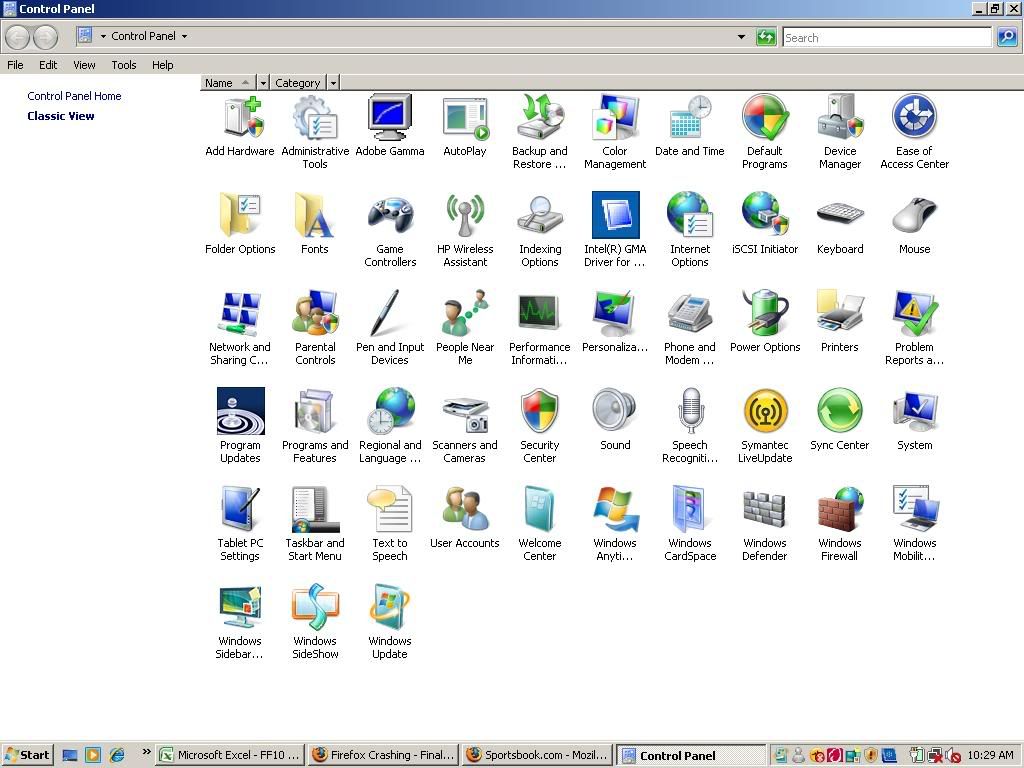The height and width of the screenshot is (768, 1024).
Task: Open Windows Sidebar properties icon
Action: 240,607
